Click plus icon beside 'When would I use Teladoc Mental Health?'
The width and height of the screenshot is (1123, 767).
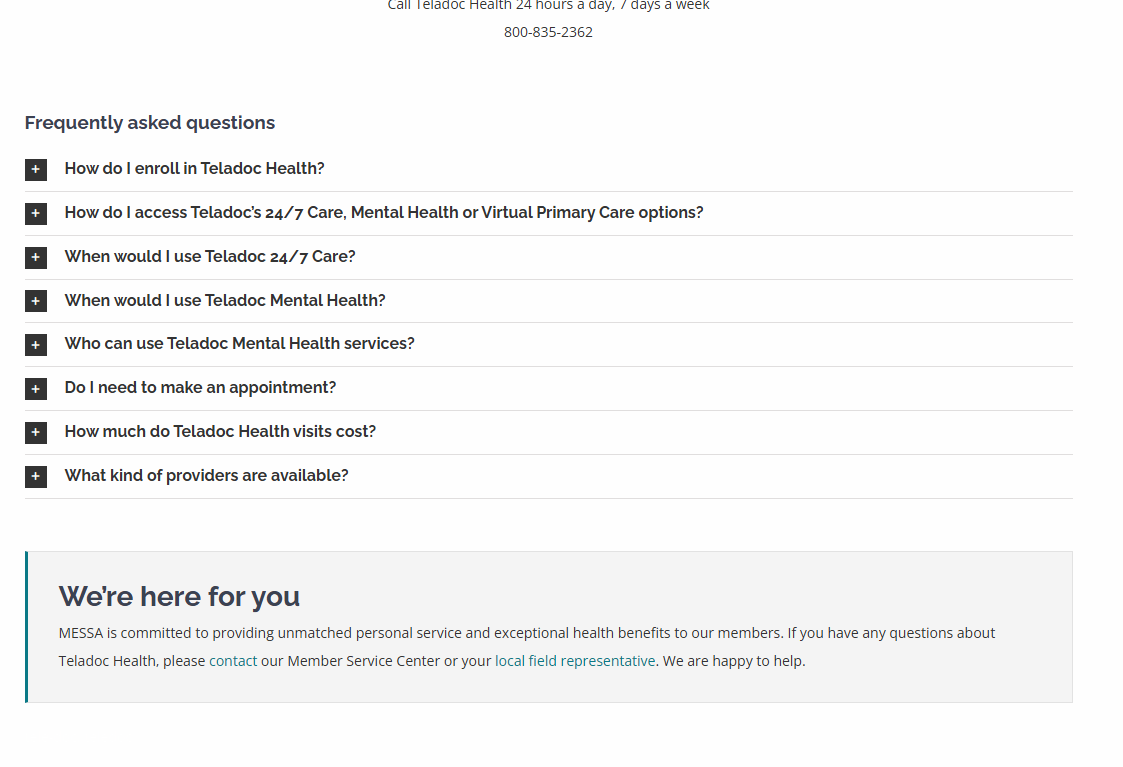(36, 301)
